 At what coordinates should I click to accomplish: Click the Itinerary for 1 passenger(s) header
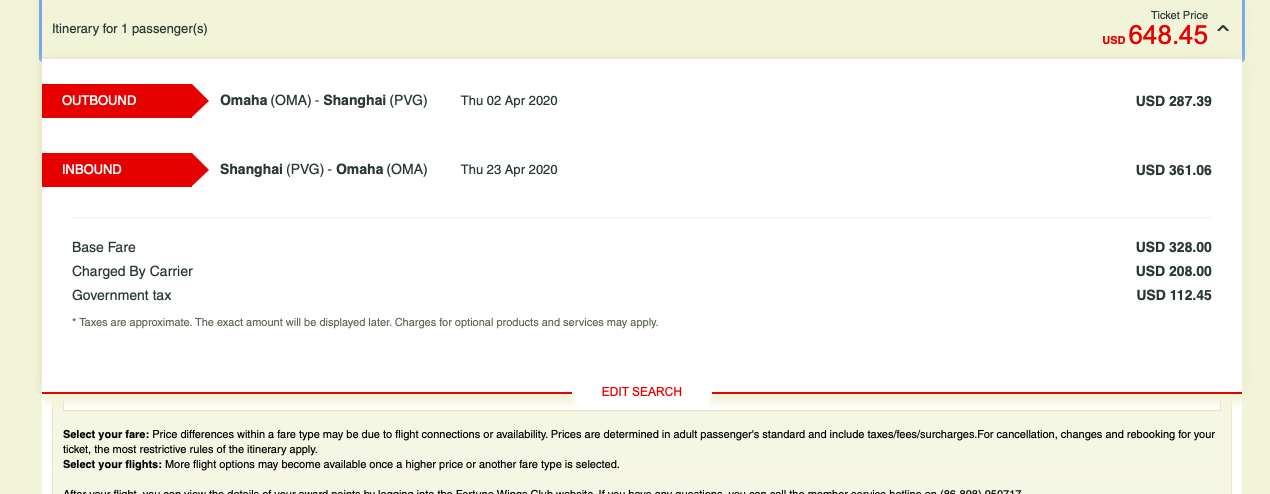point(129,29)
